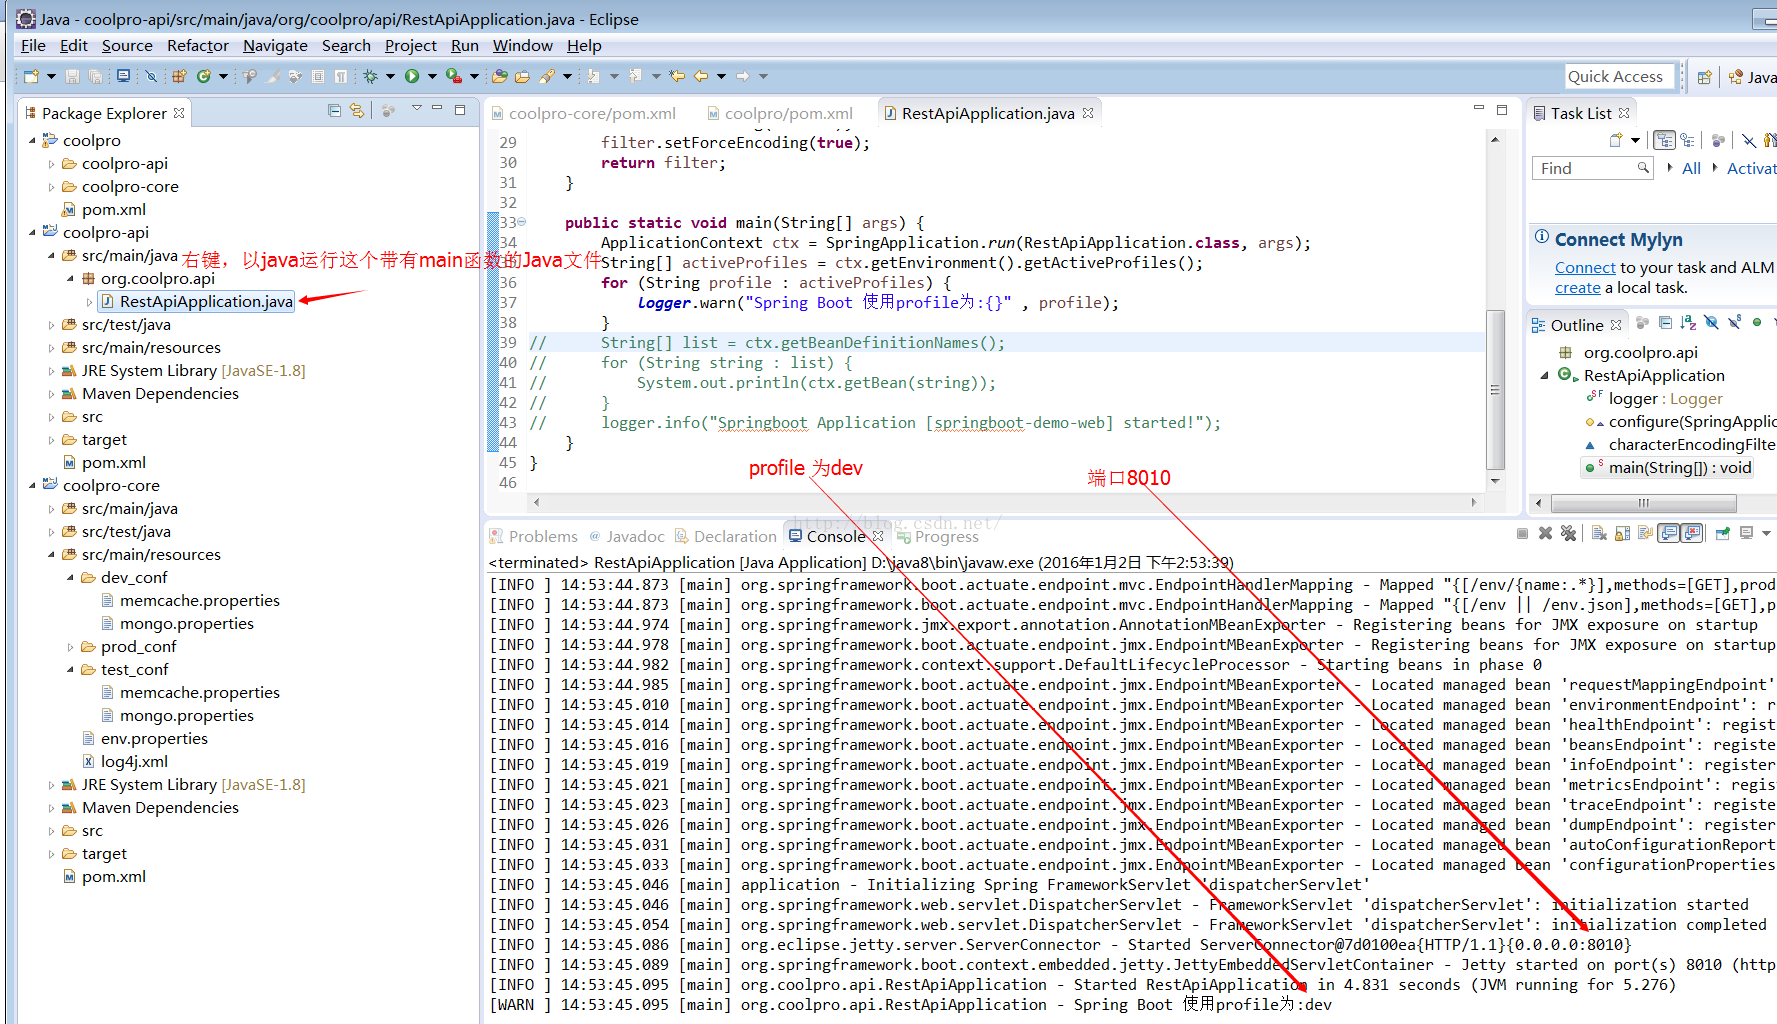Expand the coolpro-api folder under coolpro
Screen dimensions: 1777x1024
[51, 164]
